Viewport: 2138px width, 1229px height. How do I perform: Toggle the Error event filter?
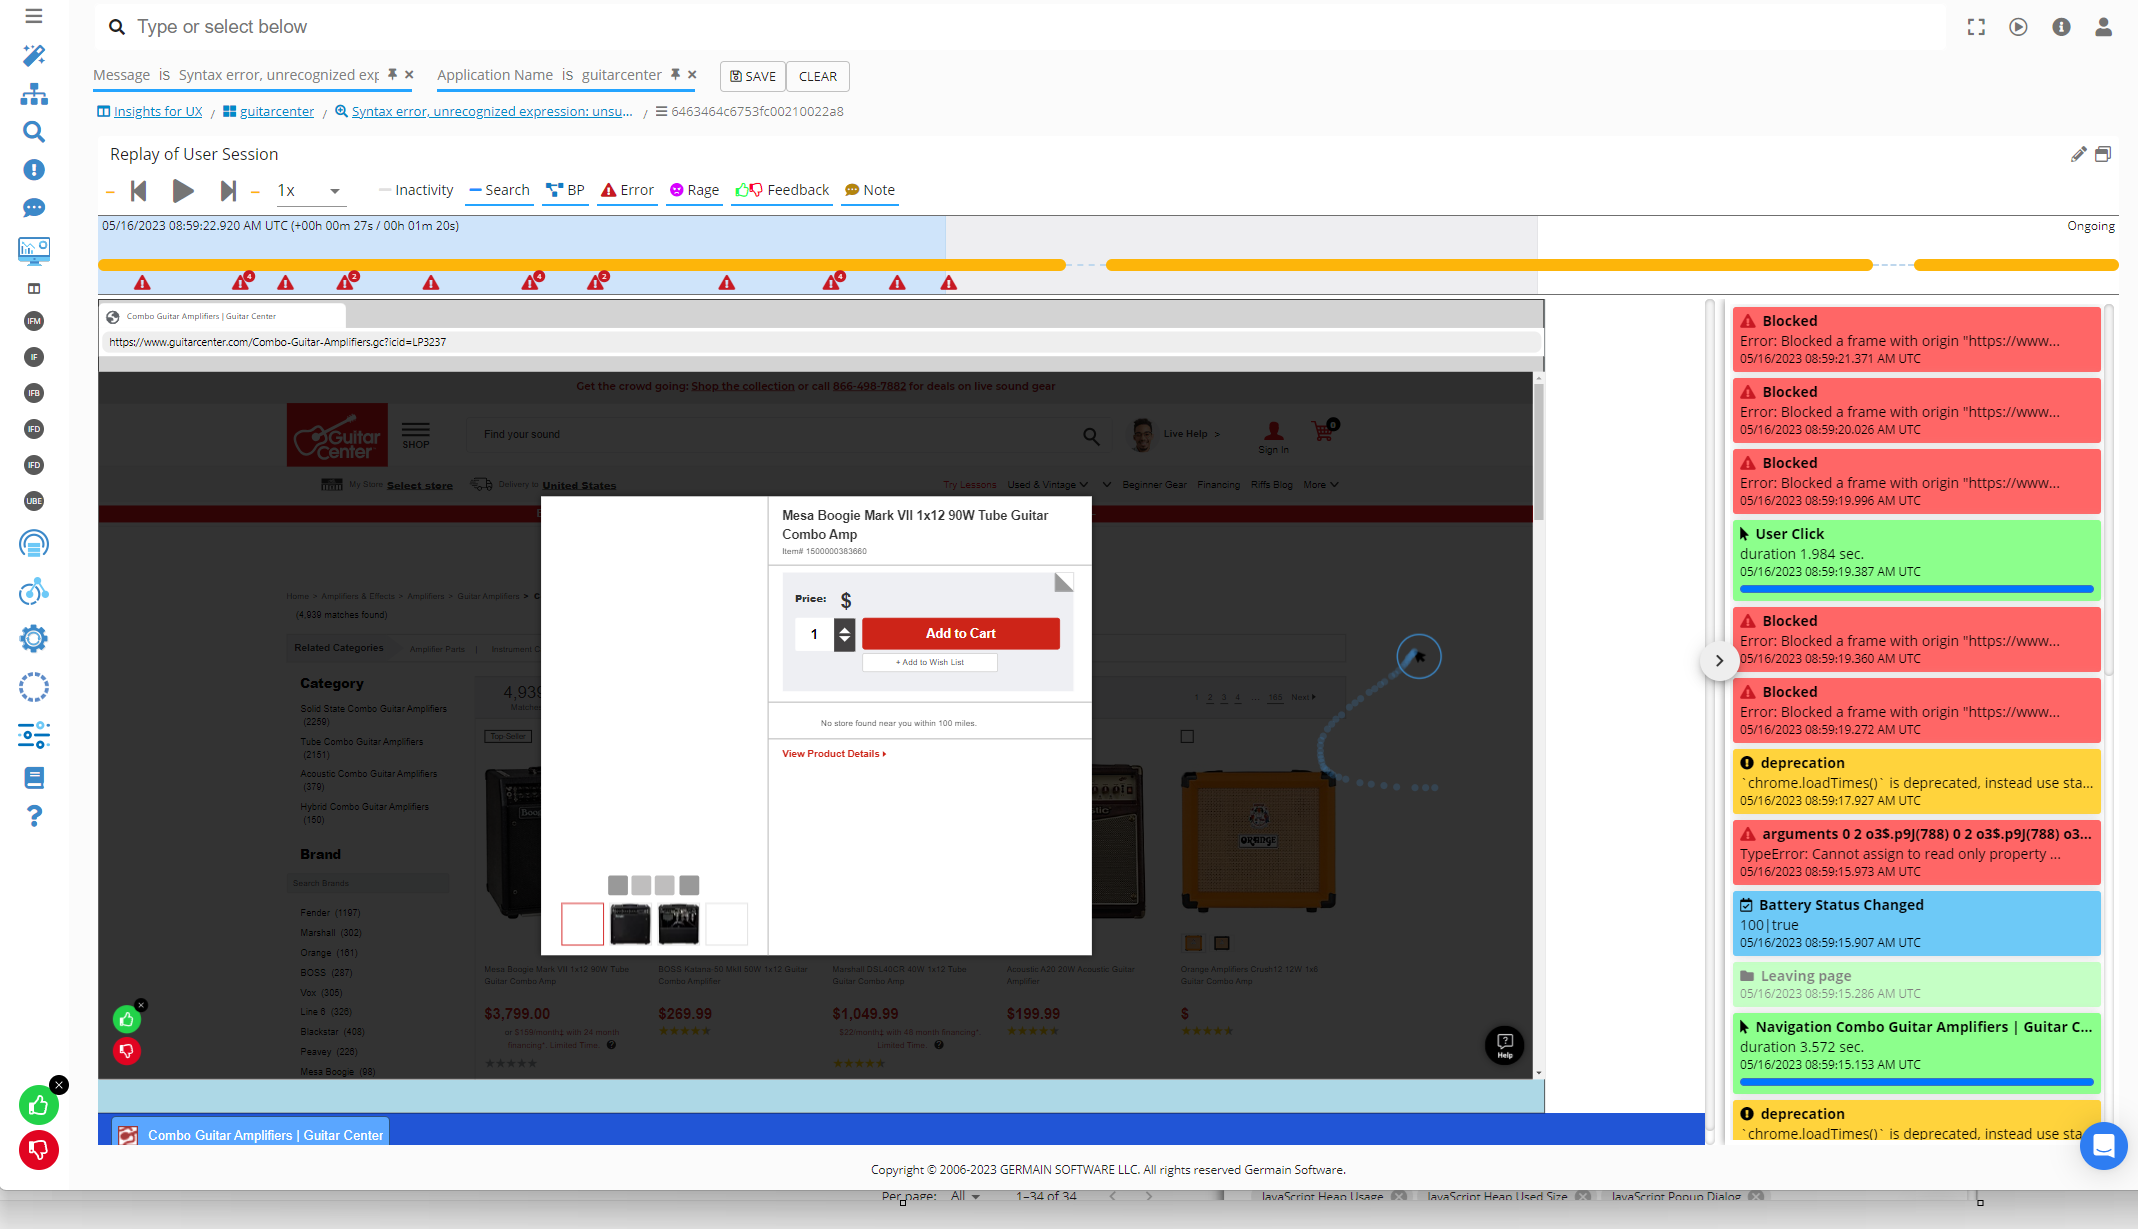(627, 190)
